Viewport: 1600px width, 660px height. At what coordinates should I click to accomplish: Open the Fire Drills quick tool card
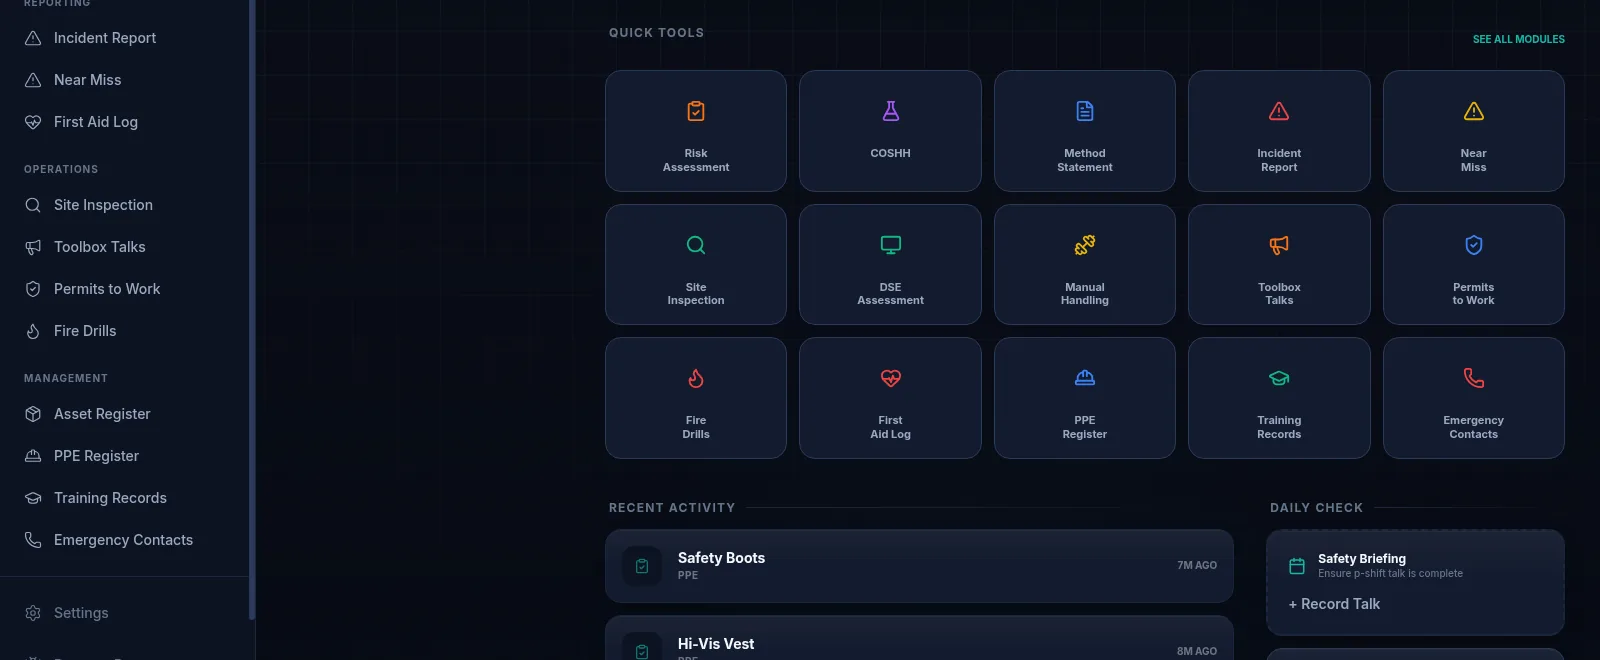[x=696, y=398]
